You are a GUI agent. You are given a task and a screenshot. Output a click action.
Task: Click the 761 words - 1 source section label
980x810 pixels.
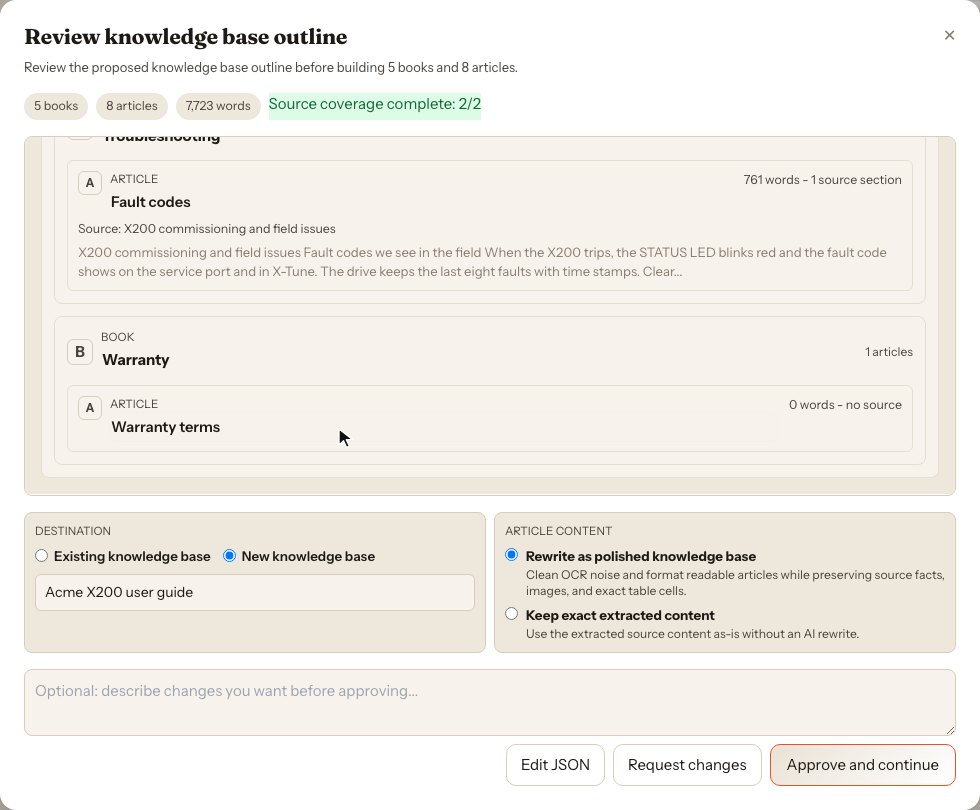tap(822, 180)
